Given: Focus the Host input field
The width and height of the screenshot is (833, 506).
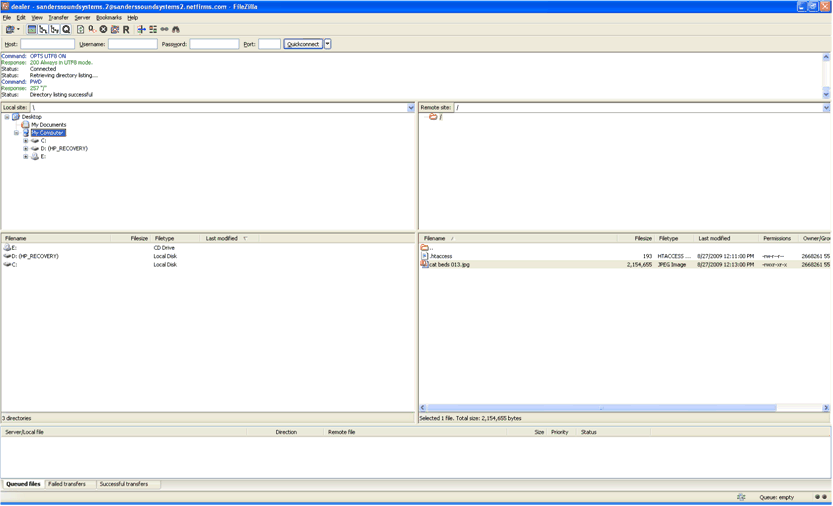Looking at the screenshot, I should click(47, 44).
